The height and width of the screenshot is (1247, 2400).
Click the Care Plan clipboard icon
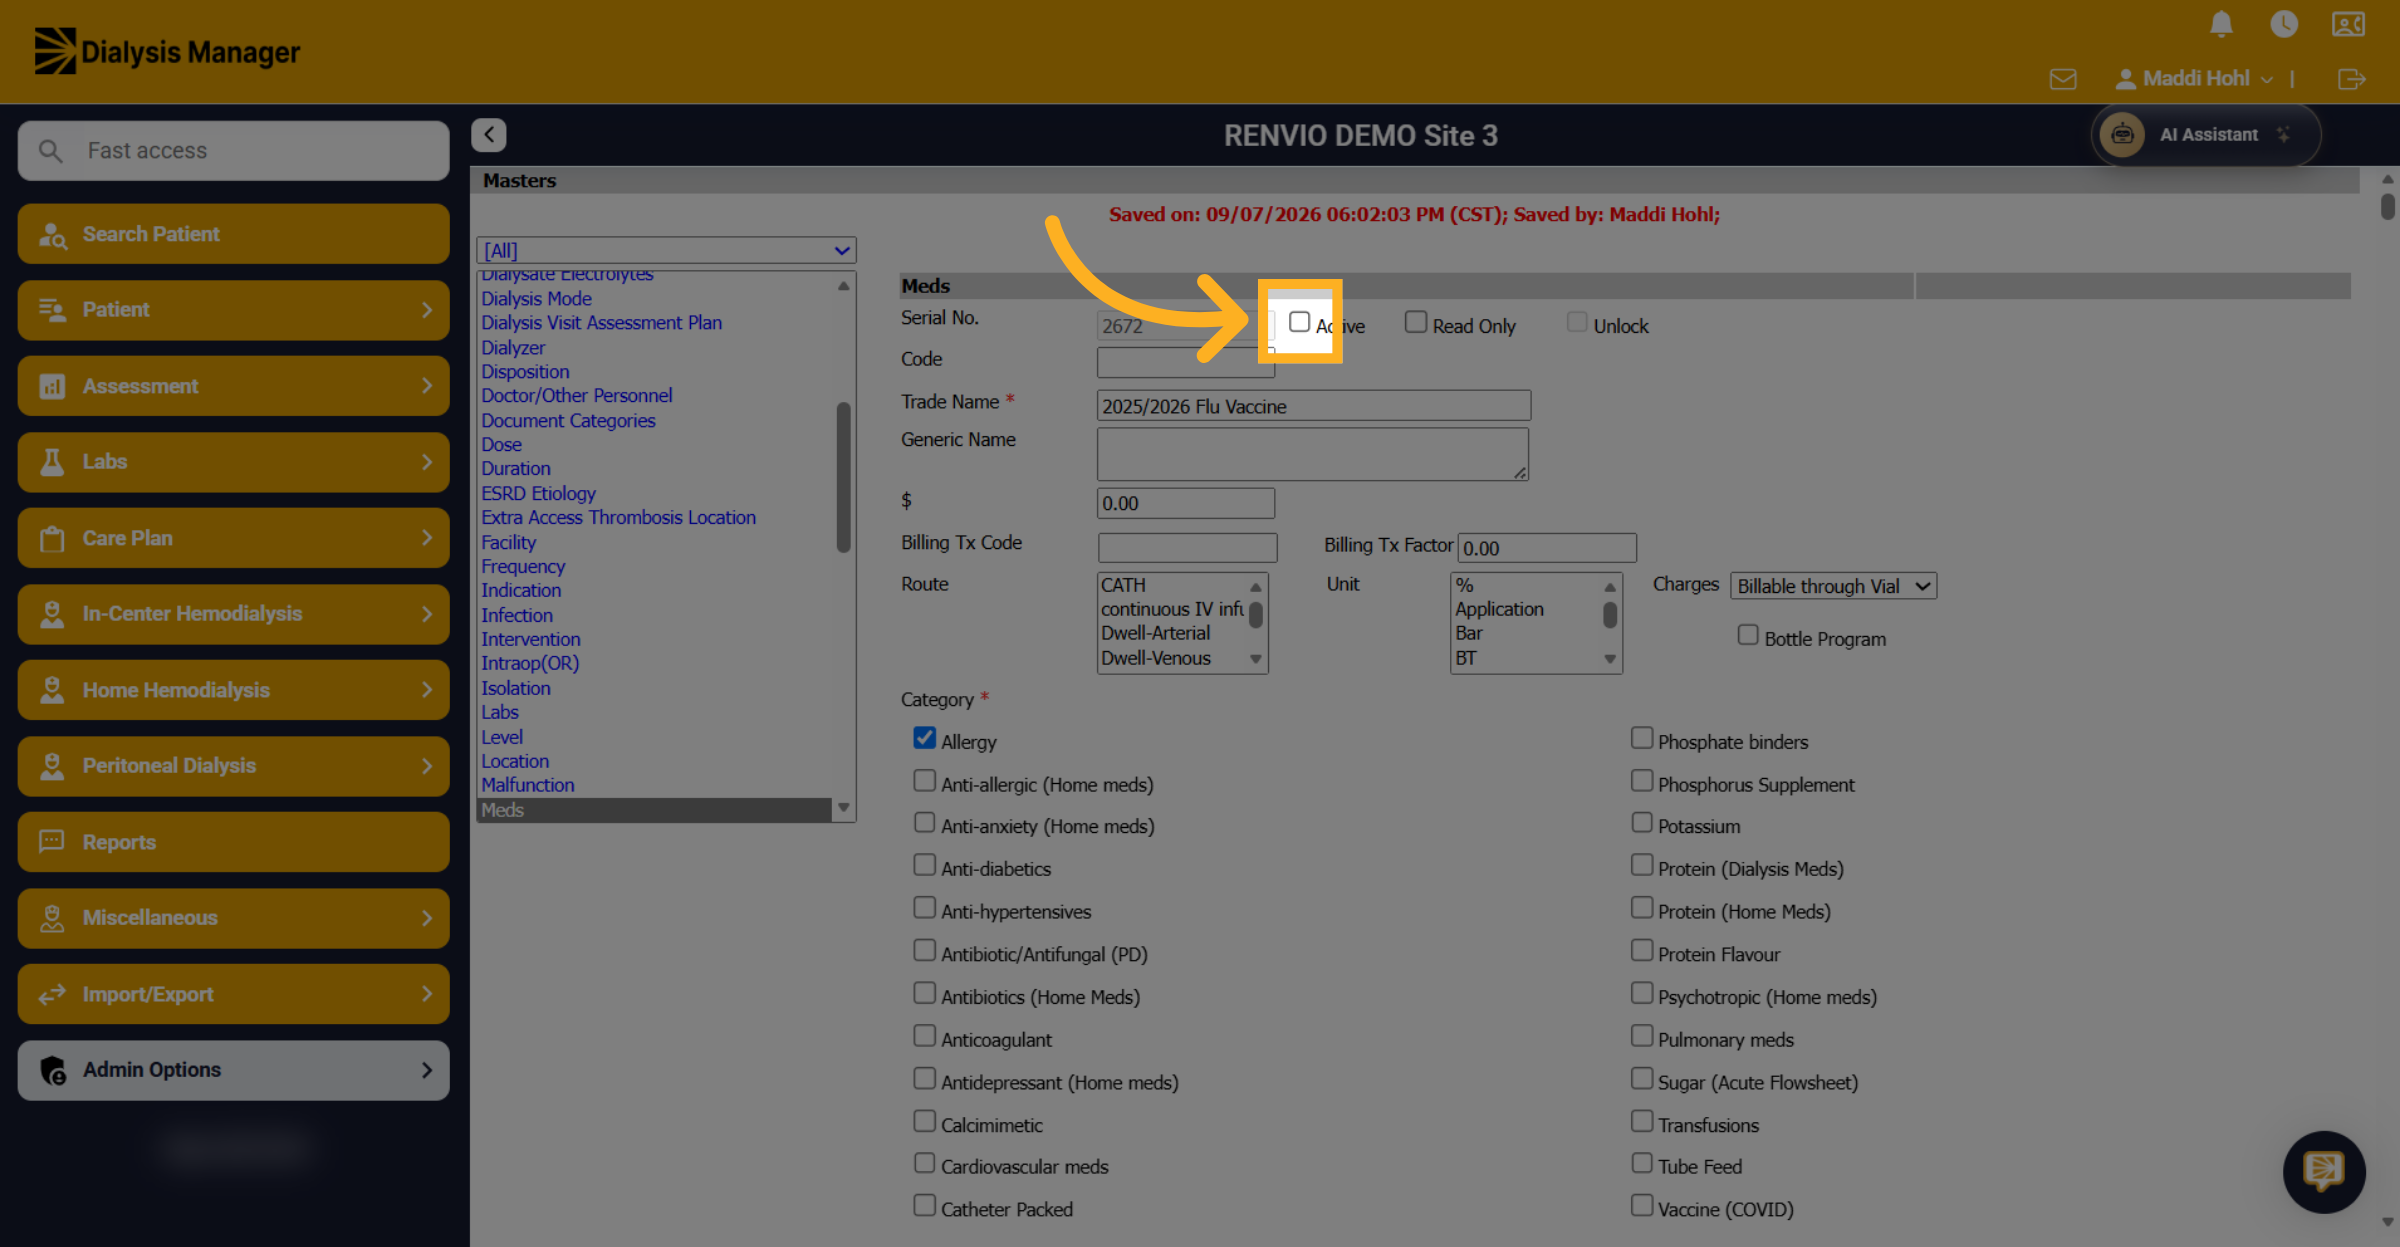pyautogui.click(x=52, y=538)
